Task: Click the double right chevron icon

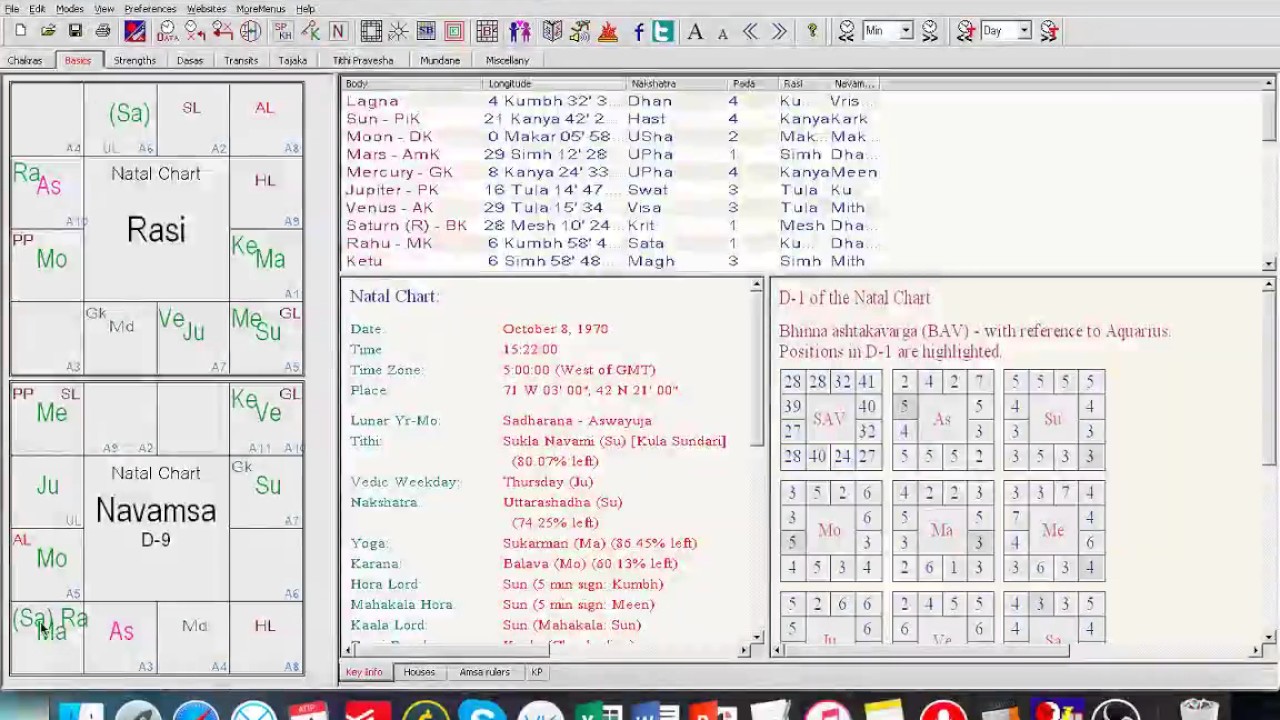Action: (x=779, y=32)
